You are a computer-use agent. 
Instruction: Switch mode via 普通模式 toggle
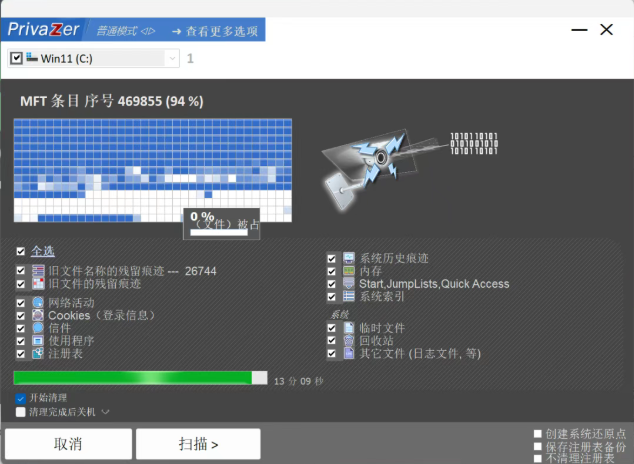(x=123, y=29)
